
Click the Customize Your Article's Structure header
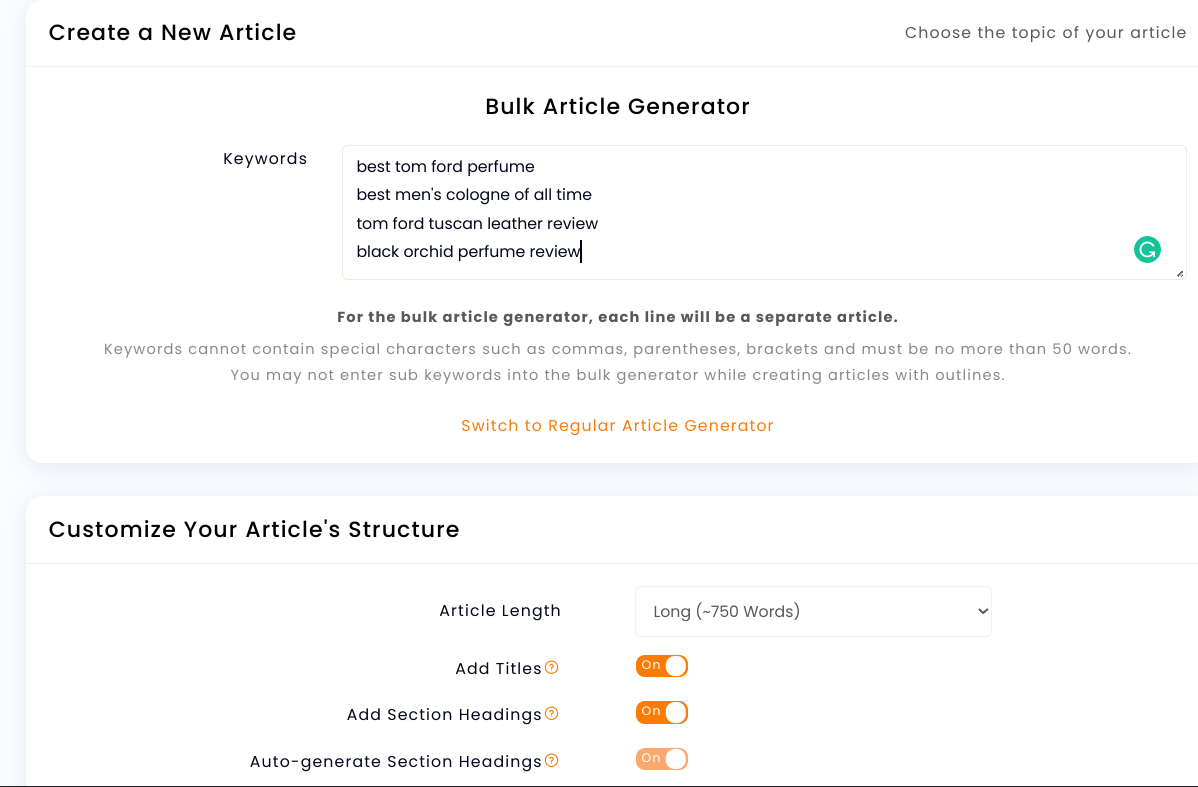(255, 529)
